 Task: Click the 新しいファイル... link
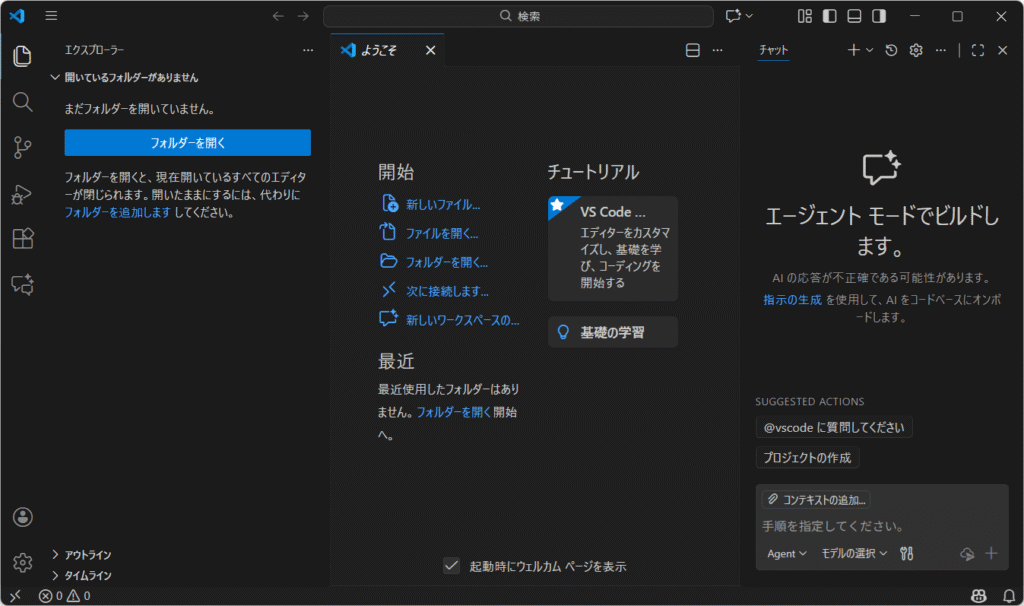442,204
